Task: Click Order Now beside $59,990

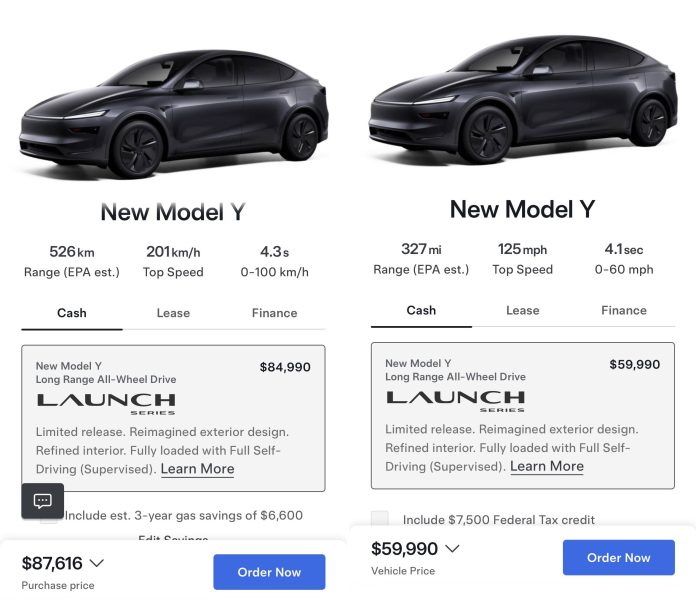Action: 619,557
